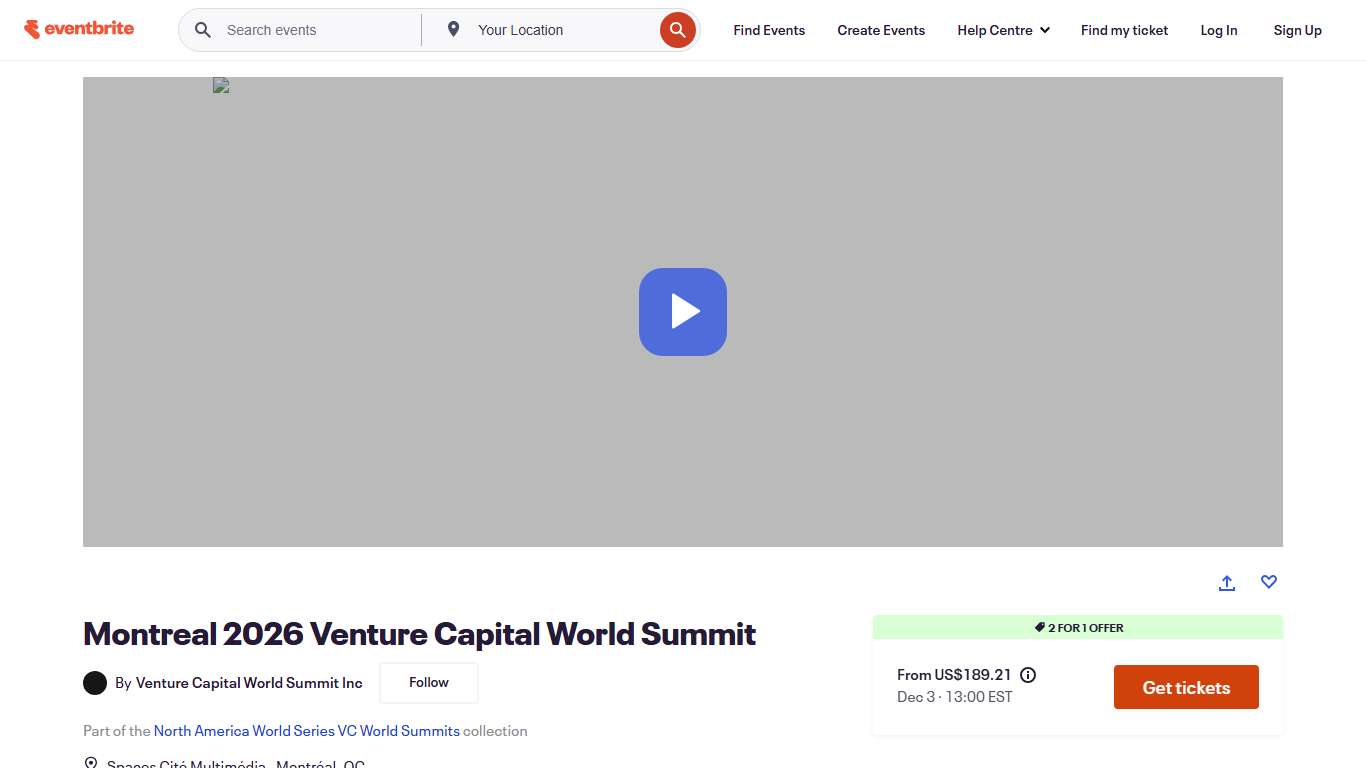Switch to Find Events

point(768,29)
